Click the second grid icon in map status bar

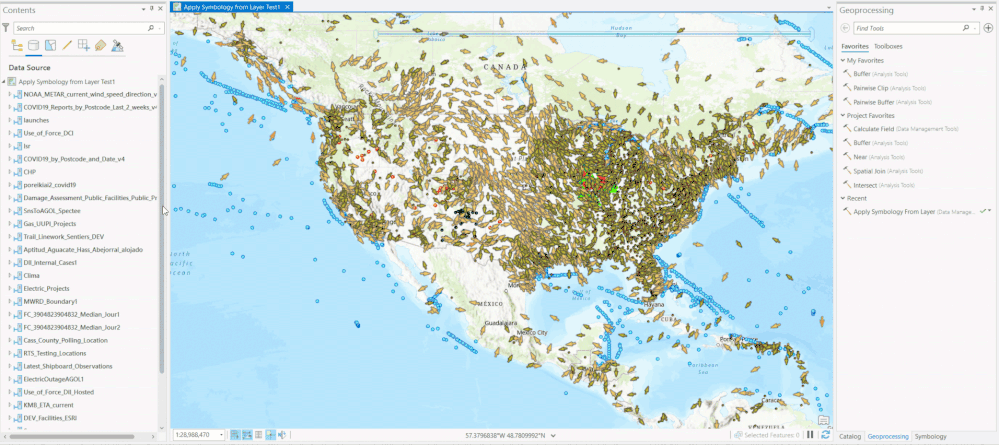coord(247,435)
